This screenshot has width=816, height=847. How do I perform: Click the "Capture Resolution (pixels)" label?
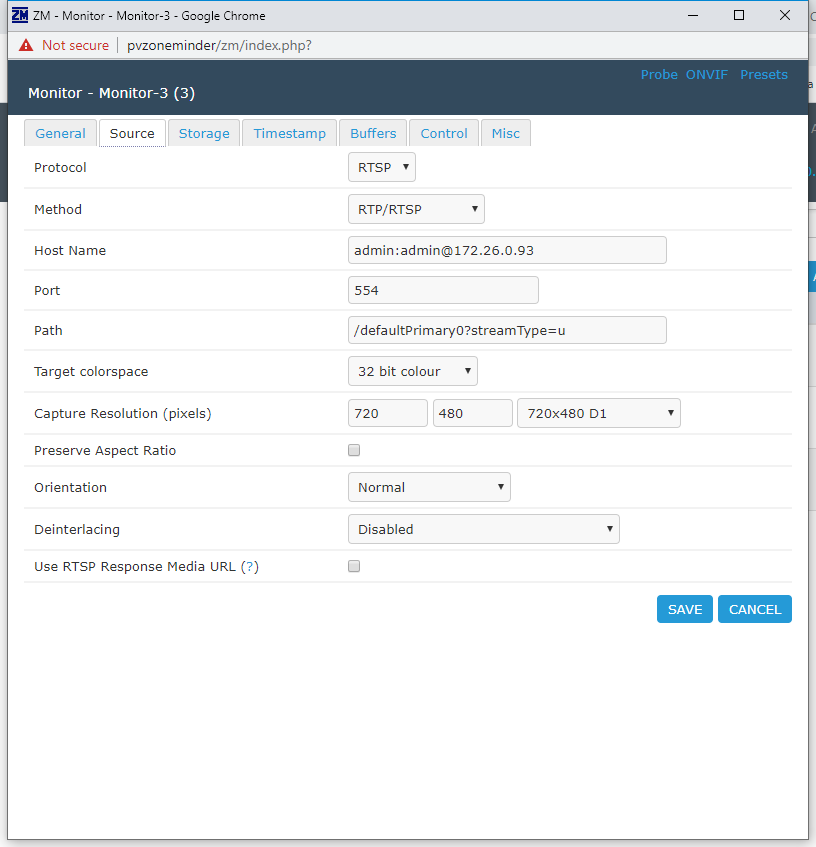tap(123, 413)
